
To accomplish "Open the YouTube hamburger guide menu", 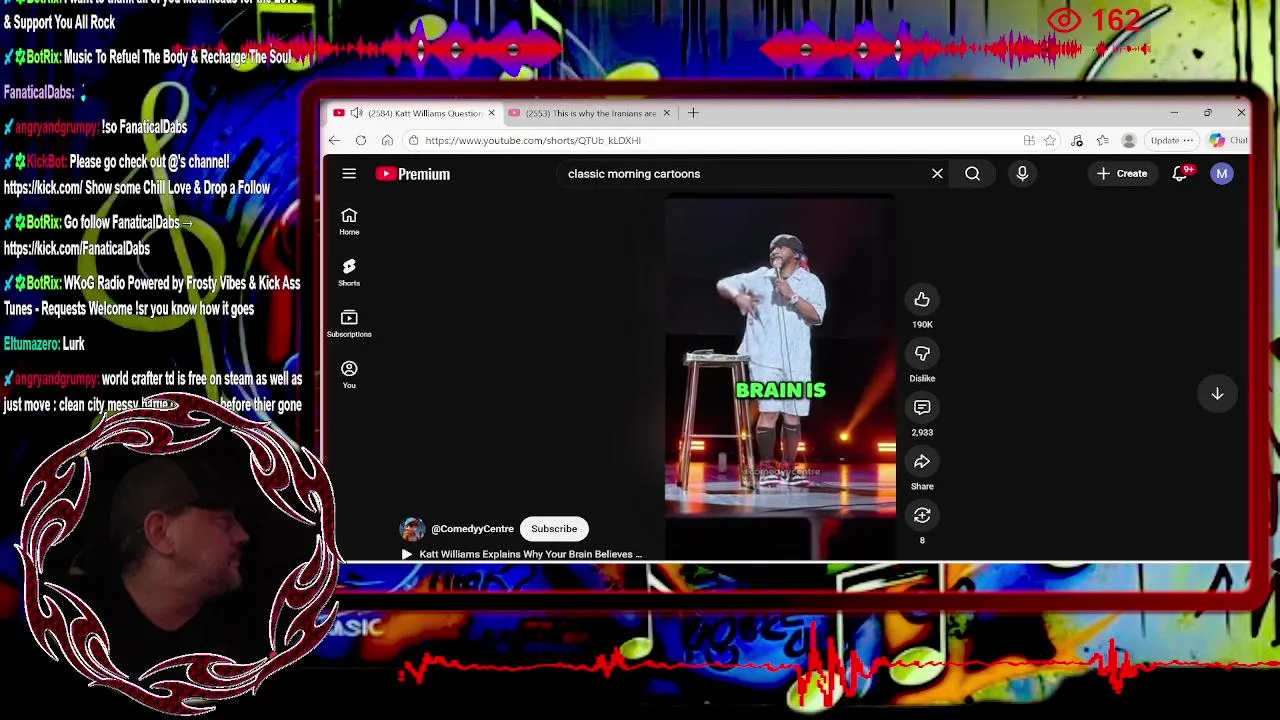I will [x=349, y=174].
